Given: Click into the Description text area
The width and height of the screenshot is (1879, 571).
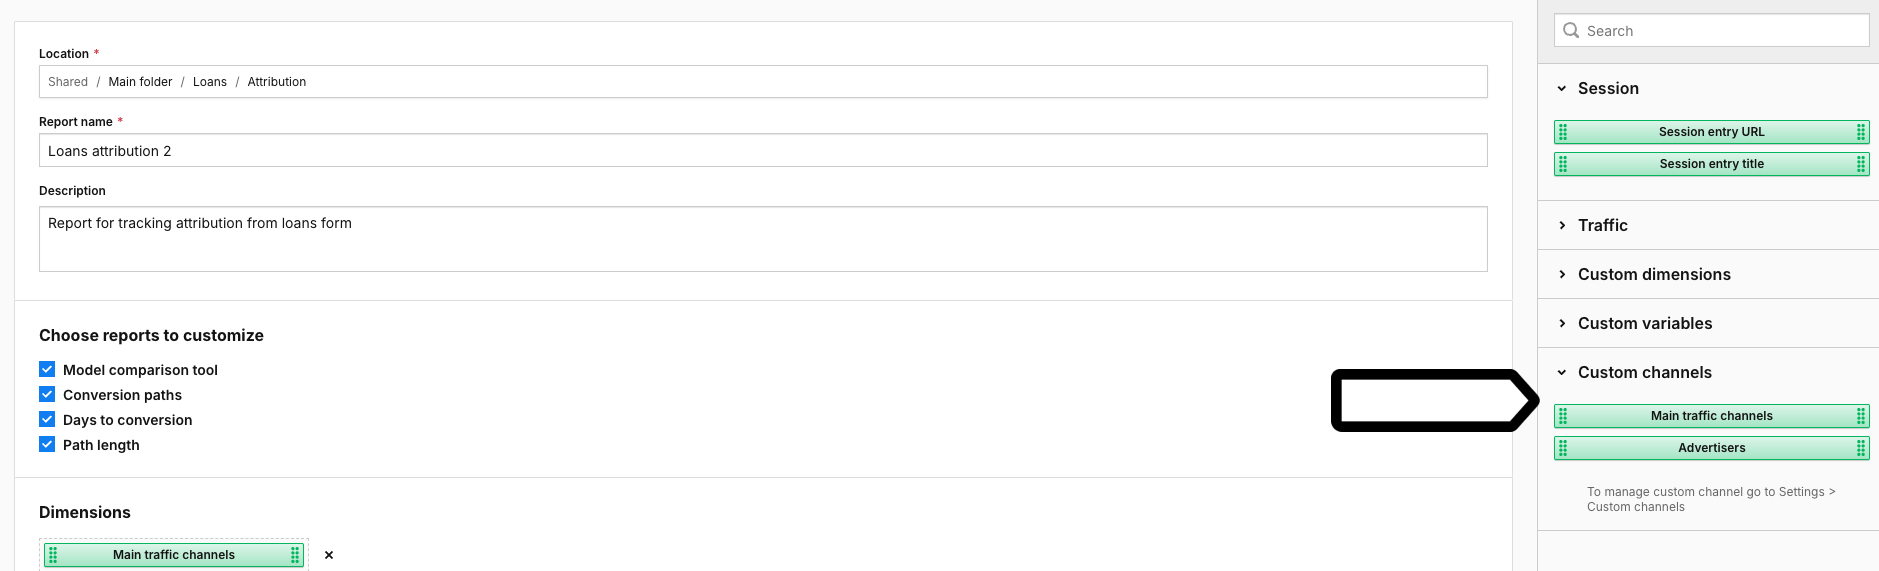Looking at the screenshot, I should point(762,239).
